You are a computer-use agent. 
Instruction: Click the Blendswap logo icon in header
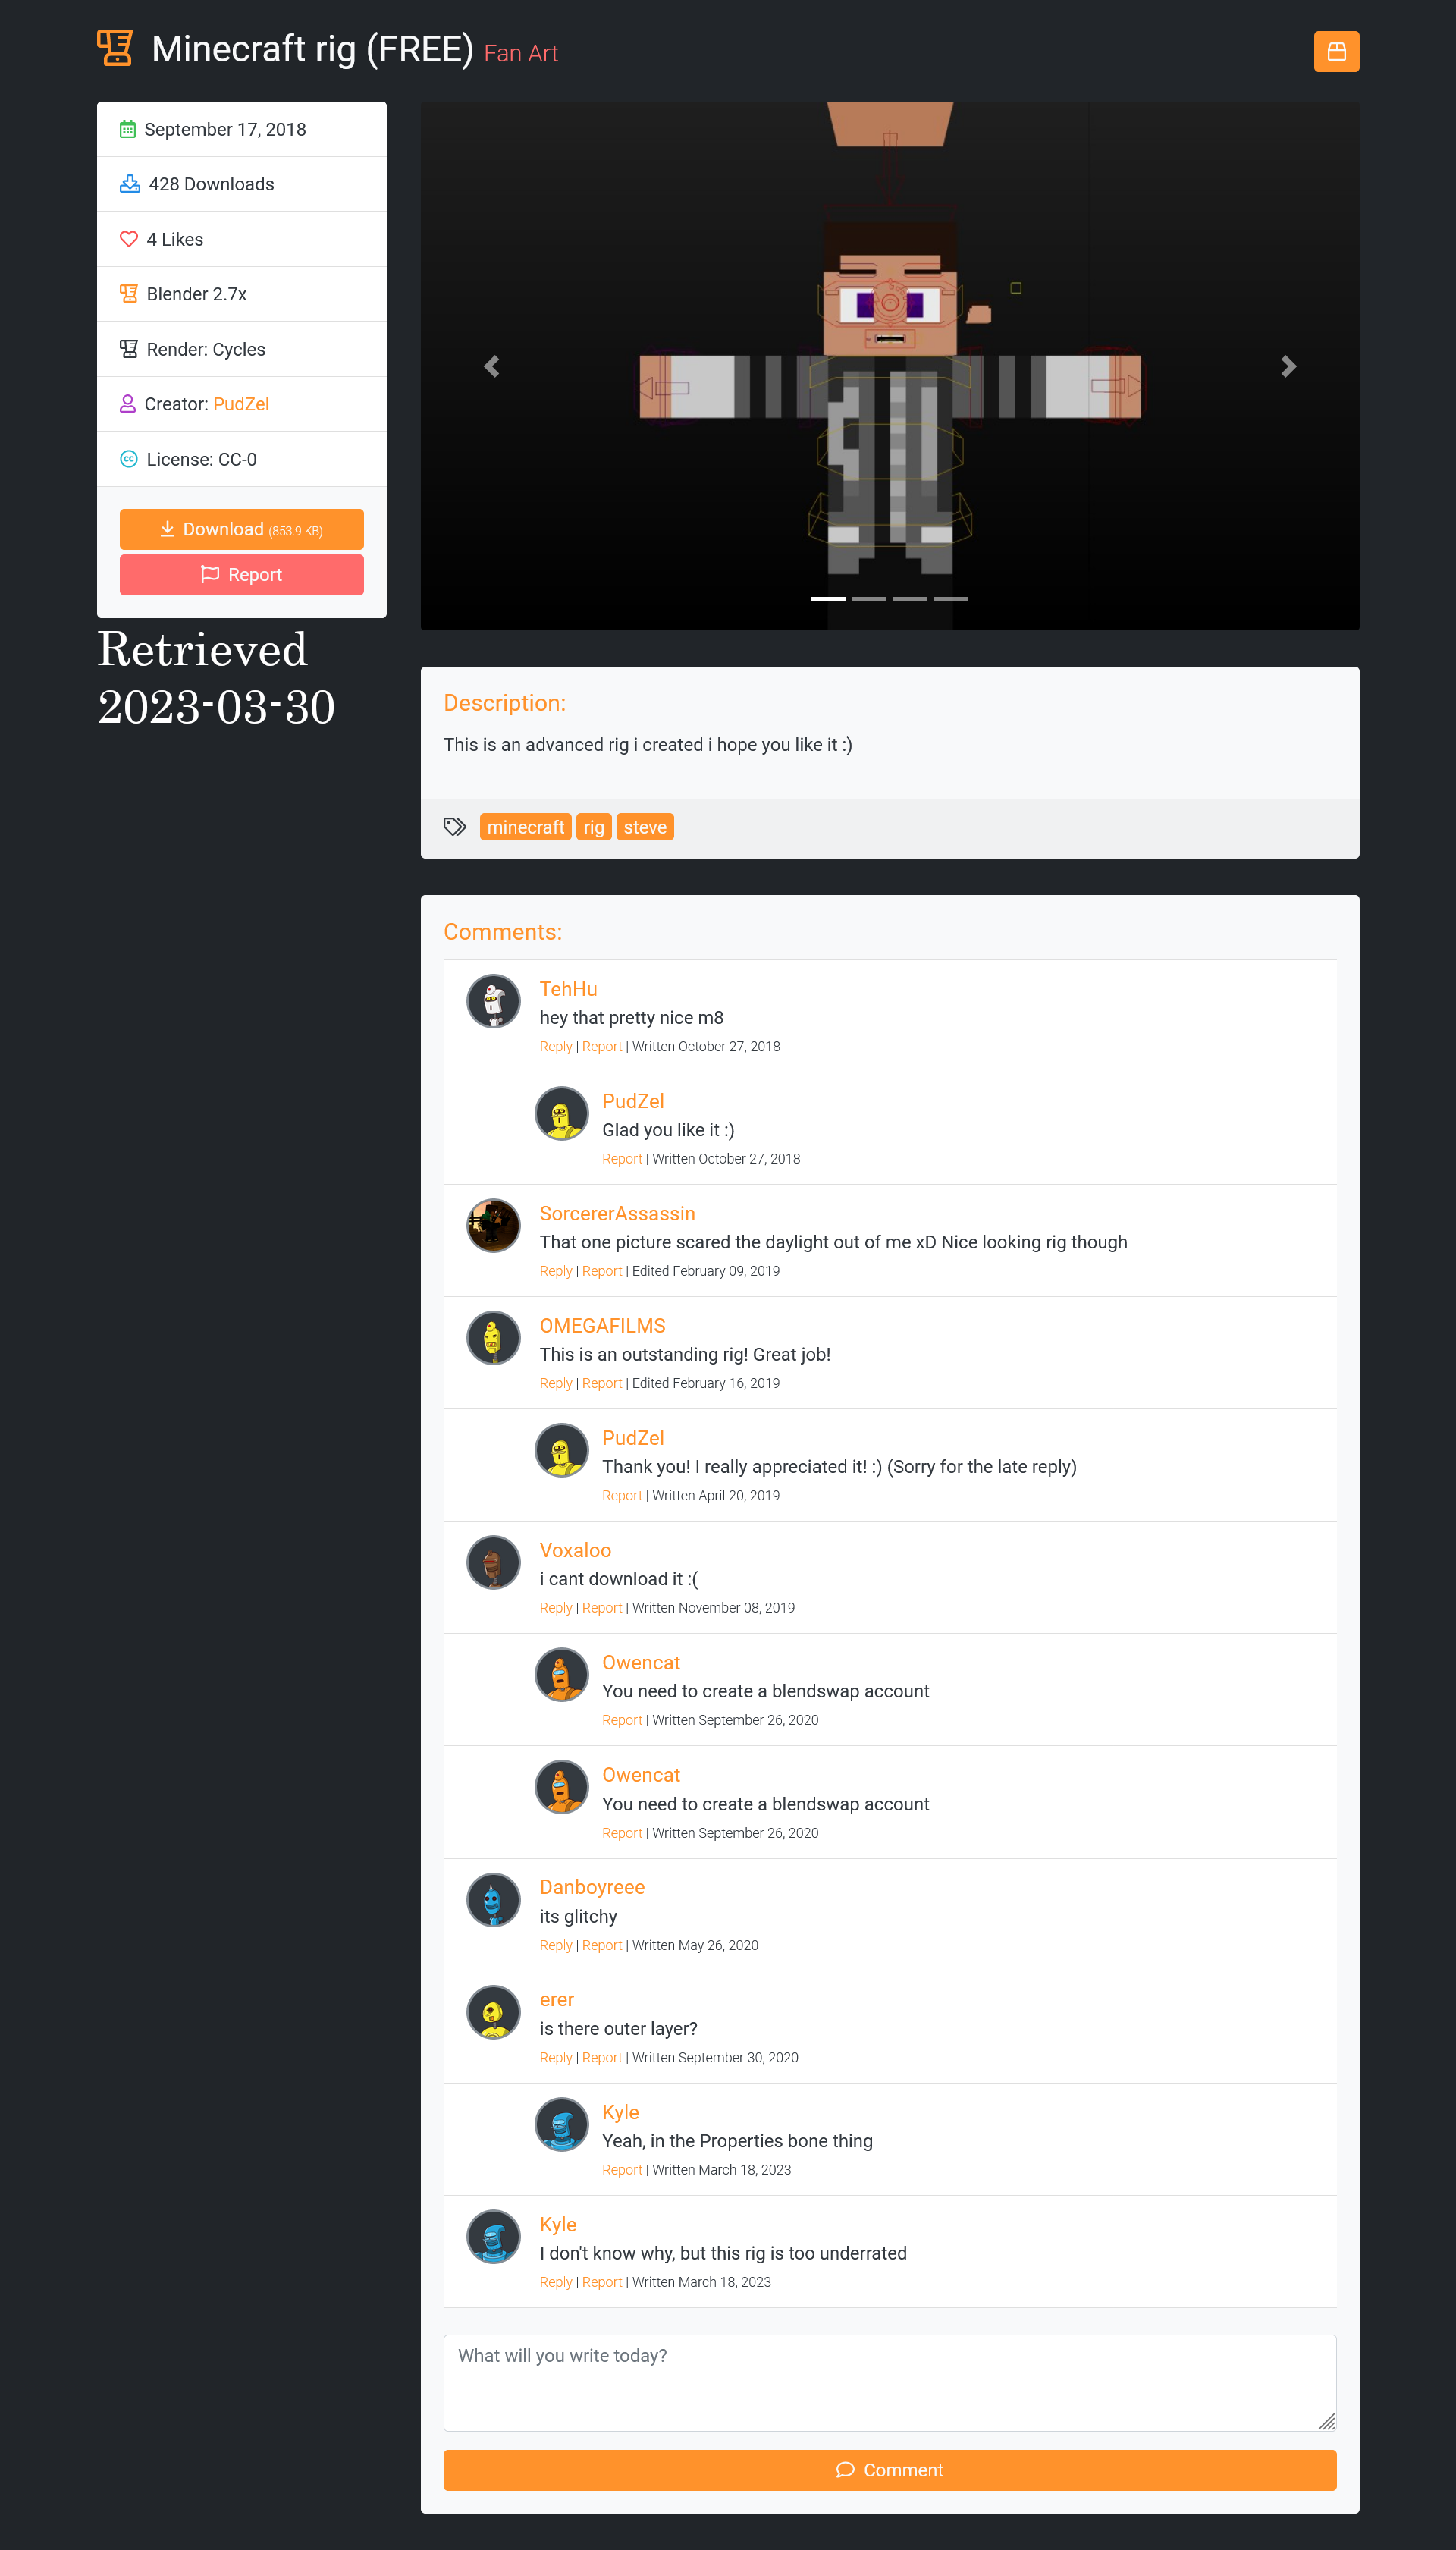[x=115, y=48]
